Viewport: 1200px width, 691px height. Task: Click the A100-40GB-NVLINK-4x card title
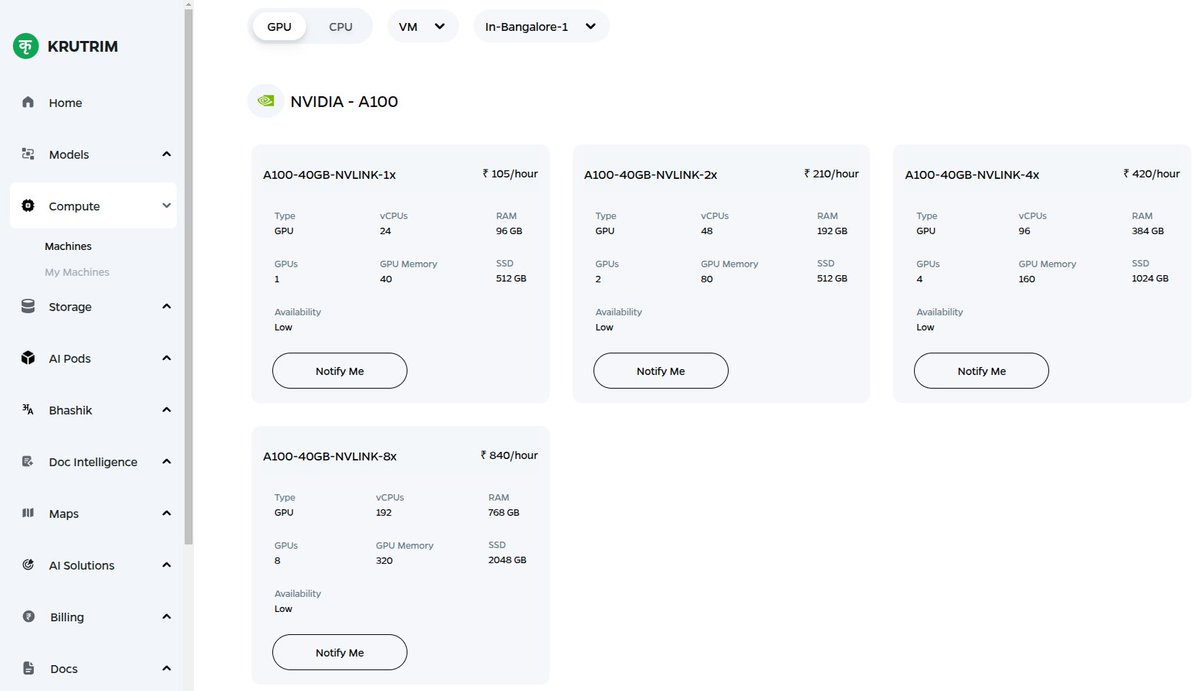[x=972, y=175]
